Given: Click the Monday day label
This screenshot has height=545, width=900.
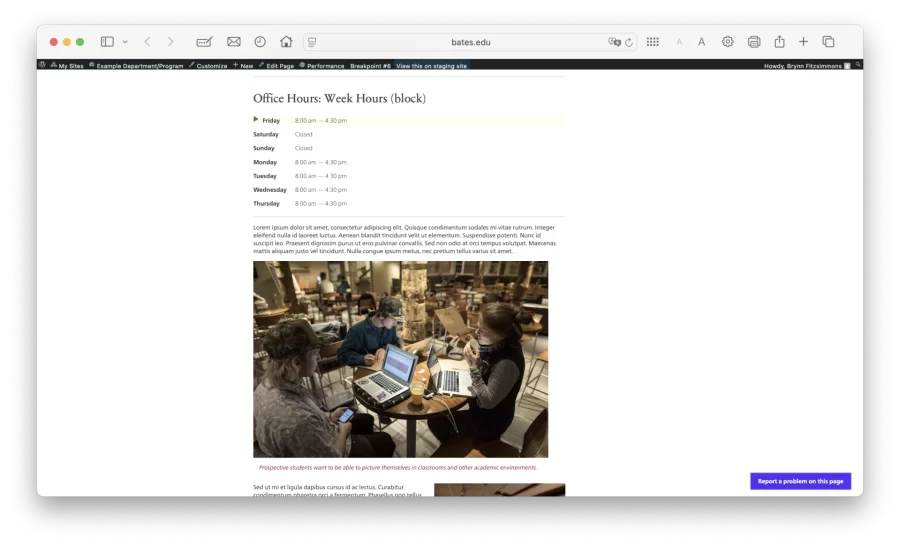Looking at the screenshot, I should [x=265, y=162].
